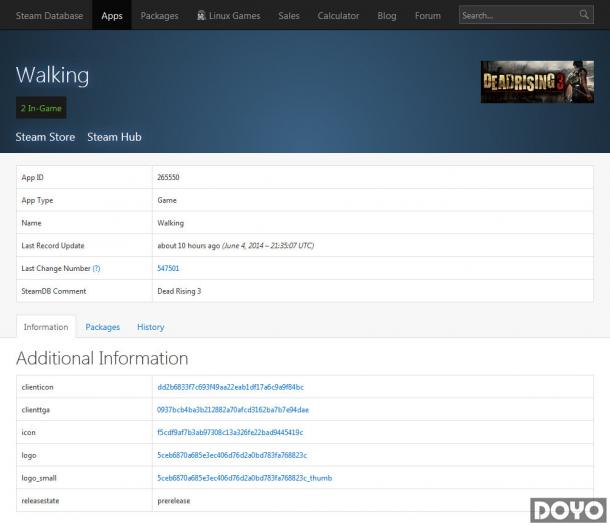
Task: Click the App ID value 265550
Action: coord(168,177)
